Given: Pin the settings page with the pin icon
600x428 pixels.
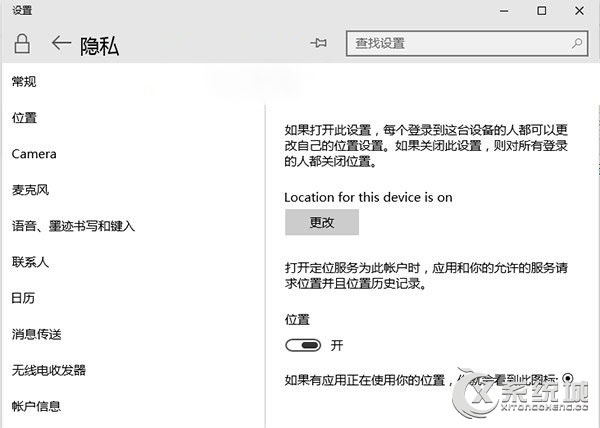Looking at the screenshot, I should (318, 43).
